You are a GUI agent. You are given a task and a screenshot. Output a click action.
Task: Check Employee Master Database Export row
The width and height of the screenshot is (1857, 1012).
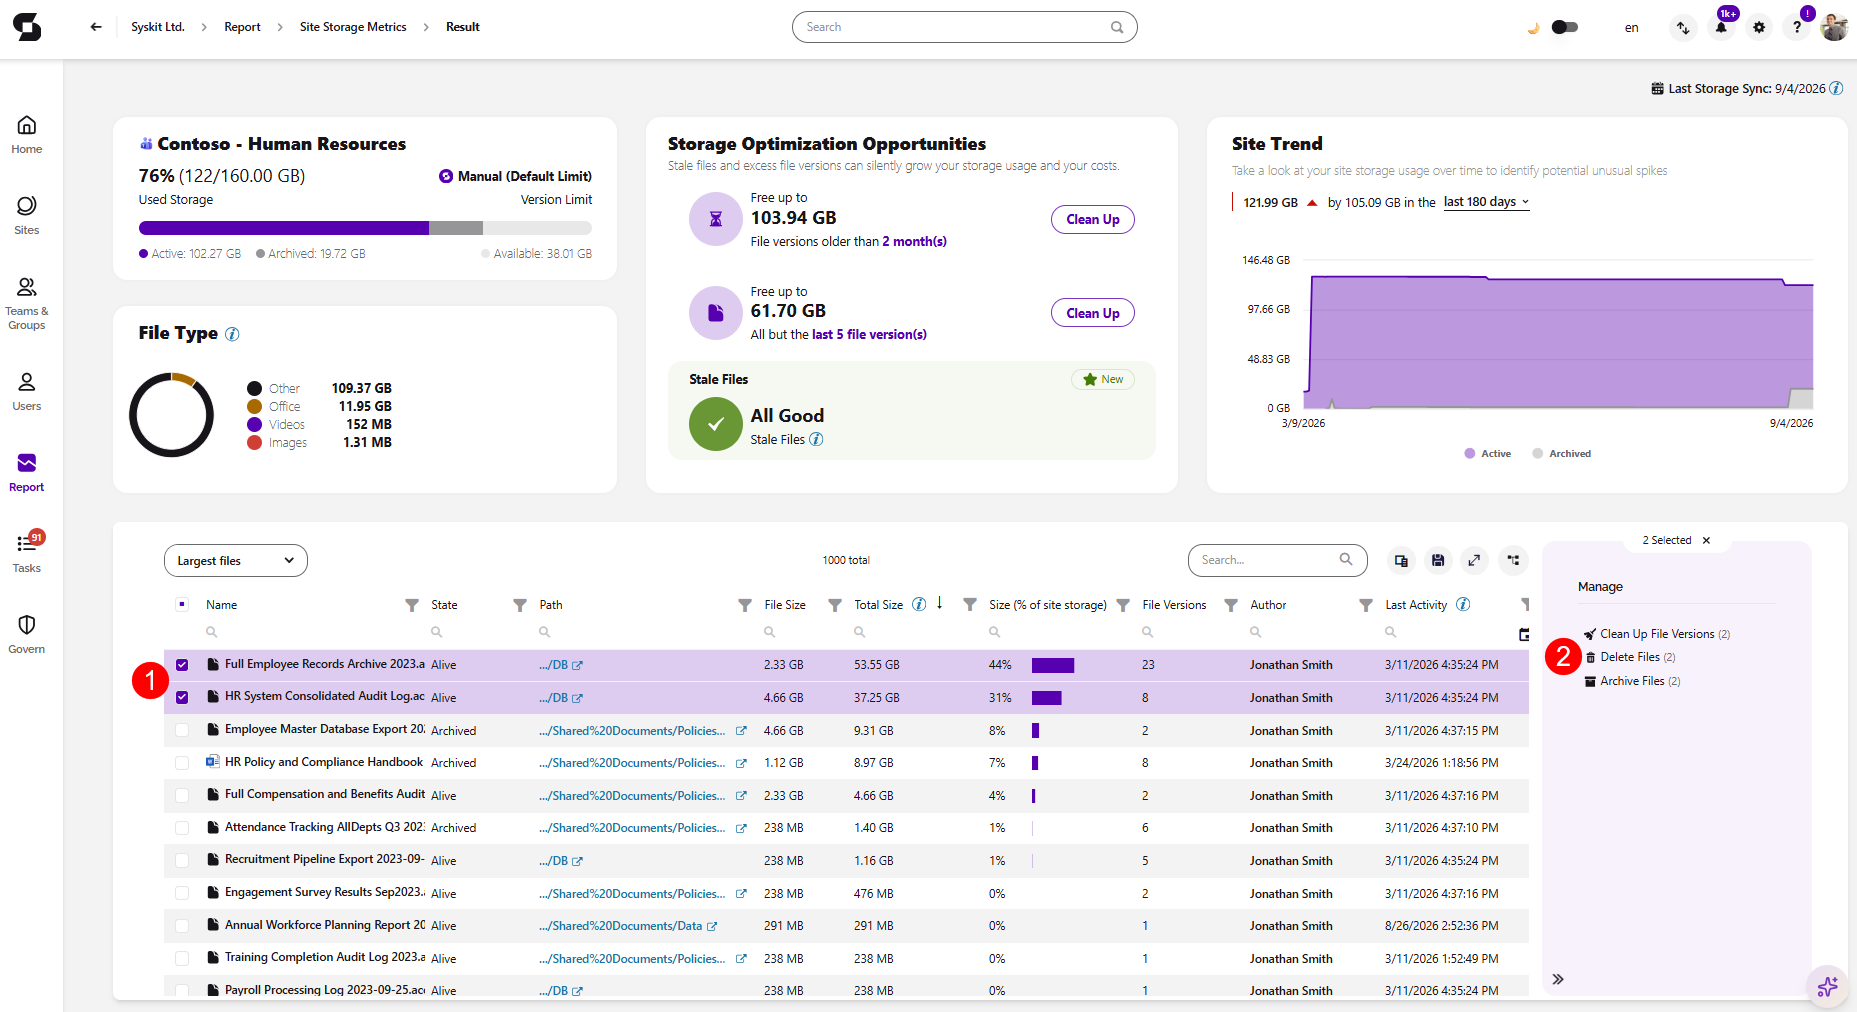(182, 730)
